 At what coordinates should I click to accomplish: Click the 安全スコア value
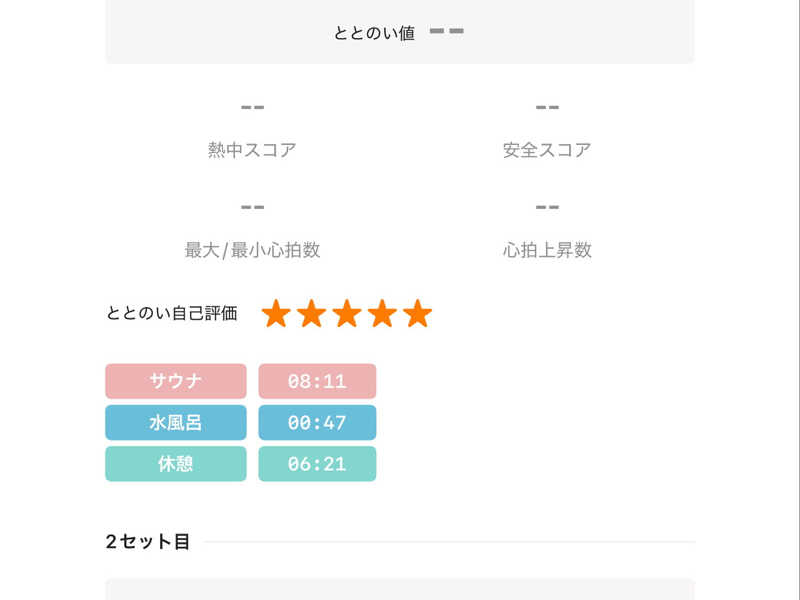pyautogui.click(x=547, y=107)
